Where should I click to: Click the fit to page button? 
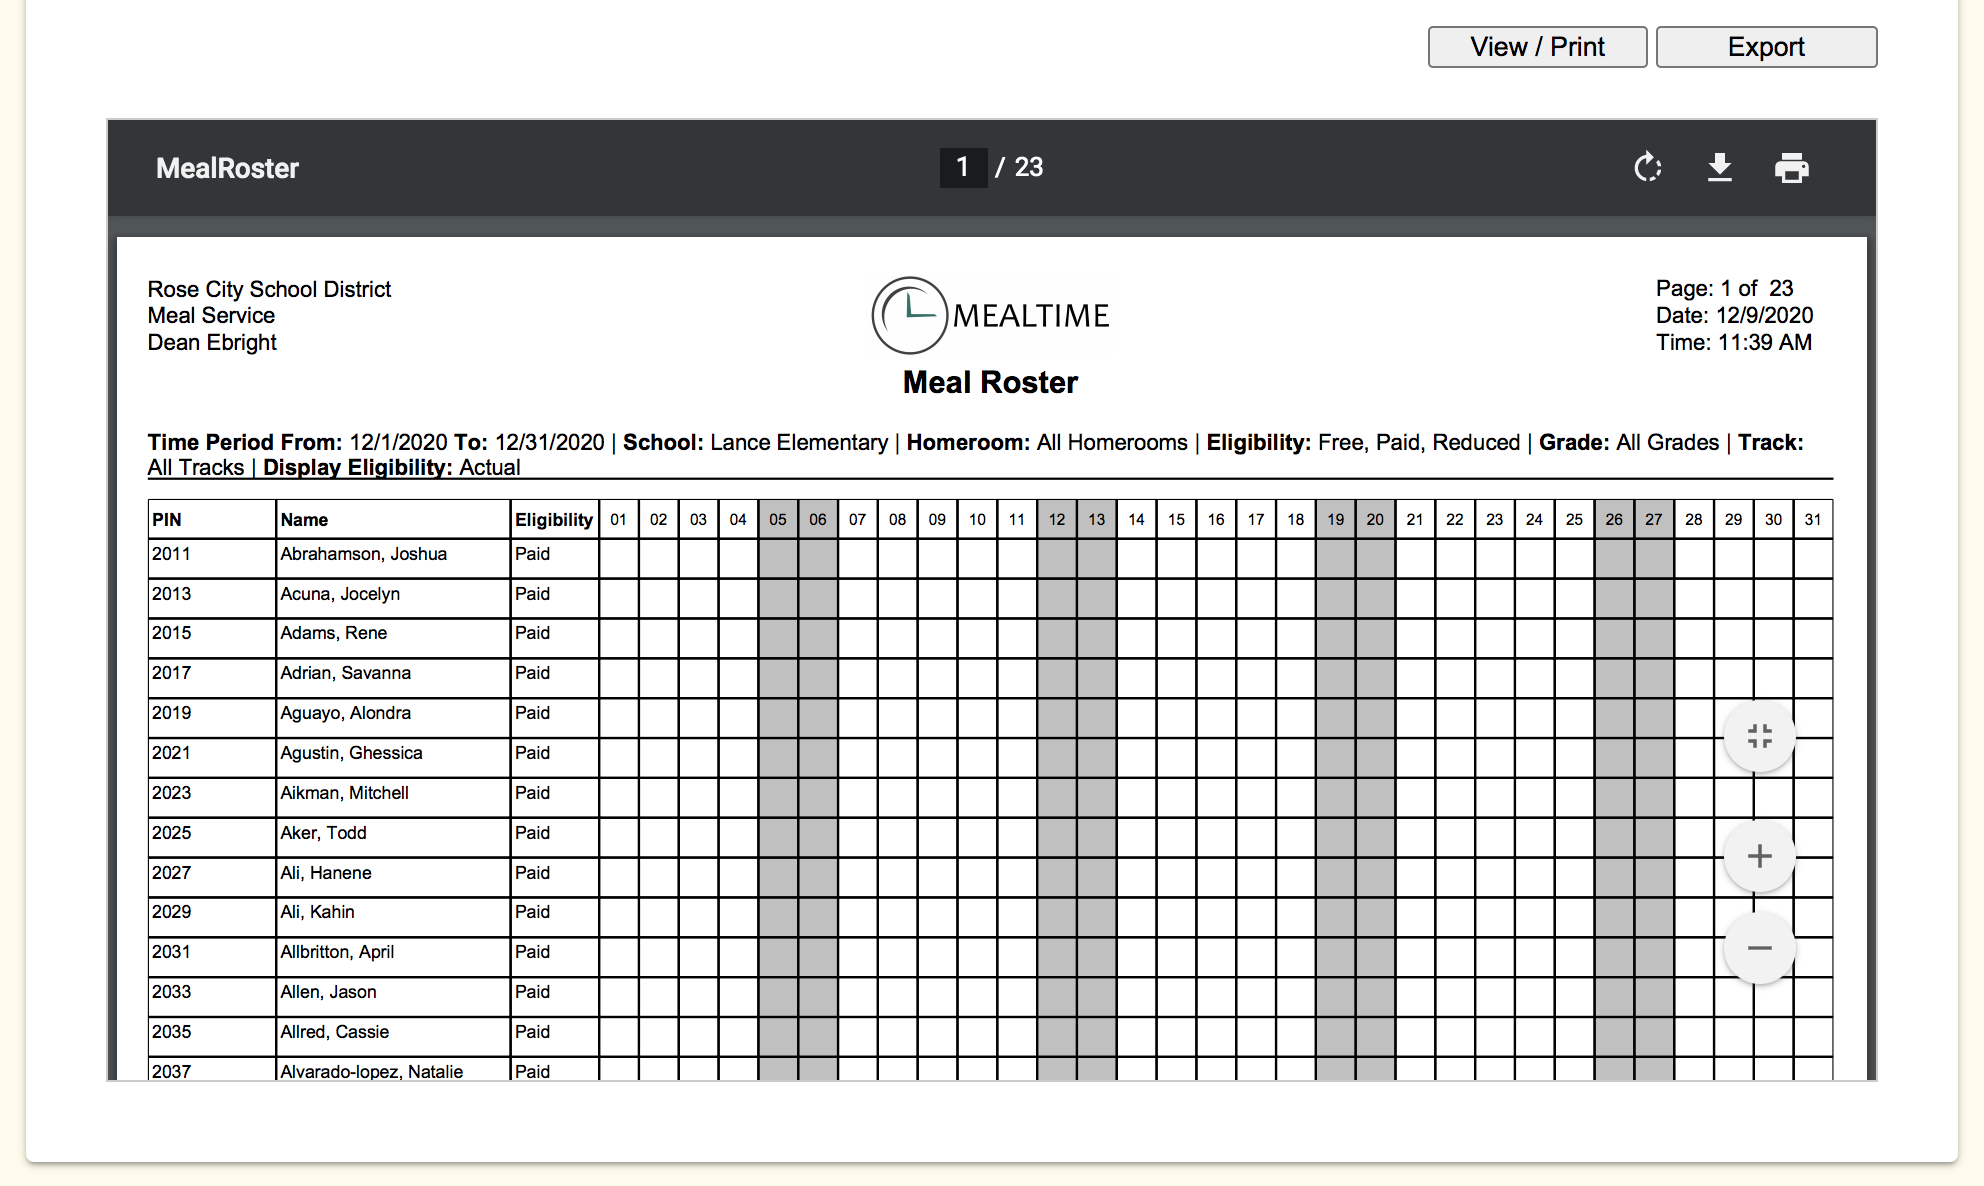[x=1759, y=737]
